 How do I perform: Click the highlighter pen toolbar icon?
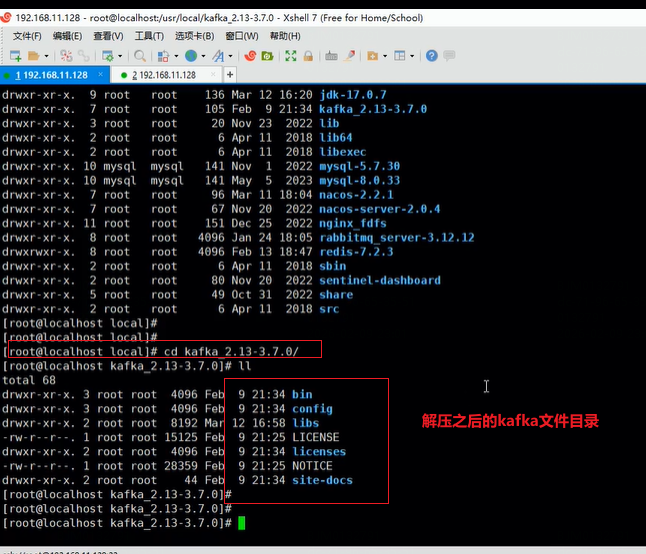pyautogui.click(x=350, y=56)
